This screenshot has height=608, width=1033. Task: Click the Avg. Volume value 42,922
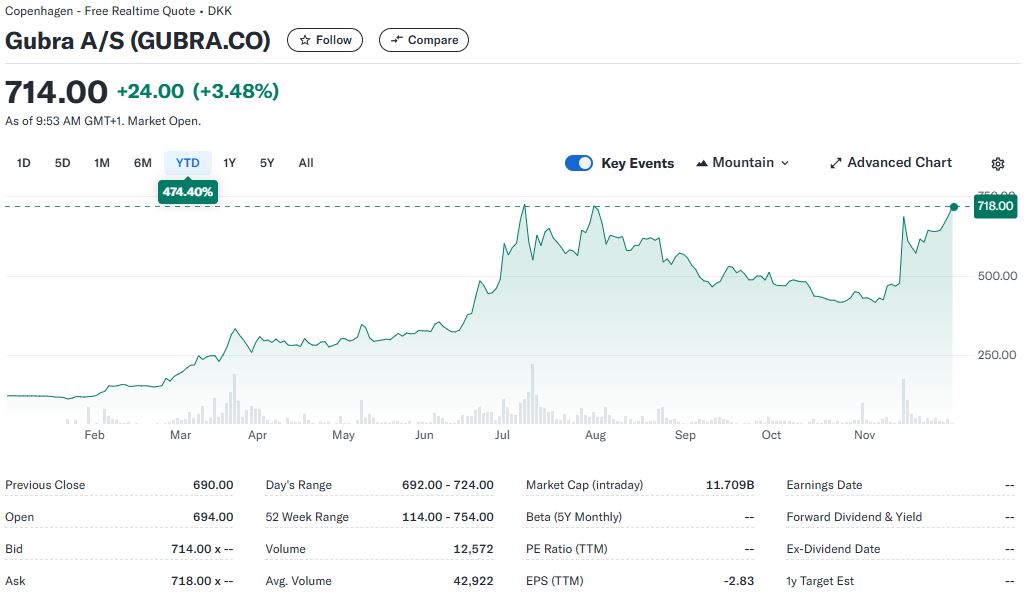(473, 581)
